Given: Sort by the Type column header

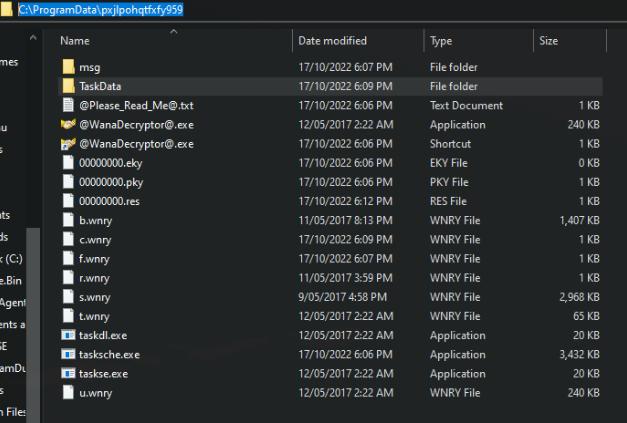Looking at the screenshot, I should click(441, 41).
